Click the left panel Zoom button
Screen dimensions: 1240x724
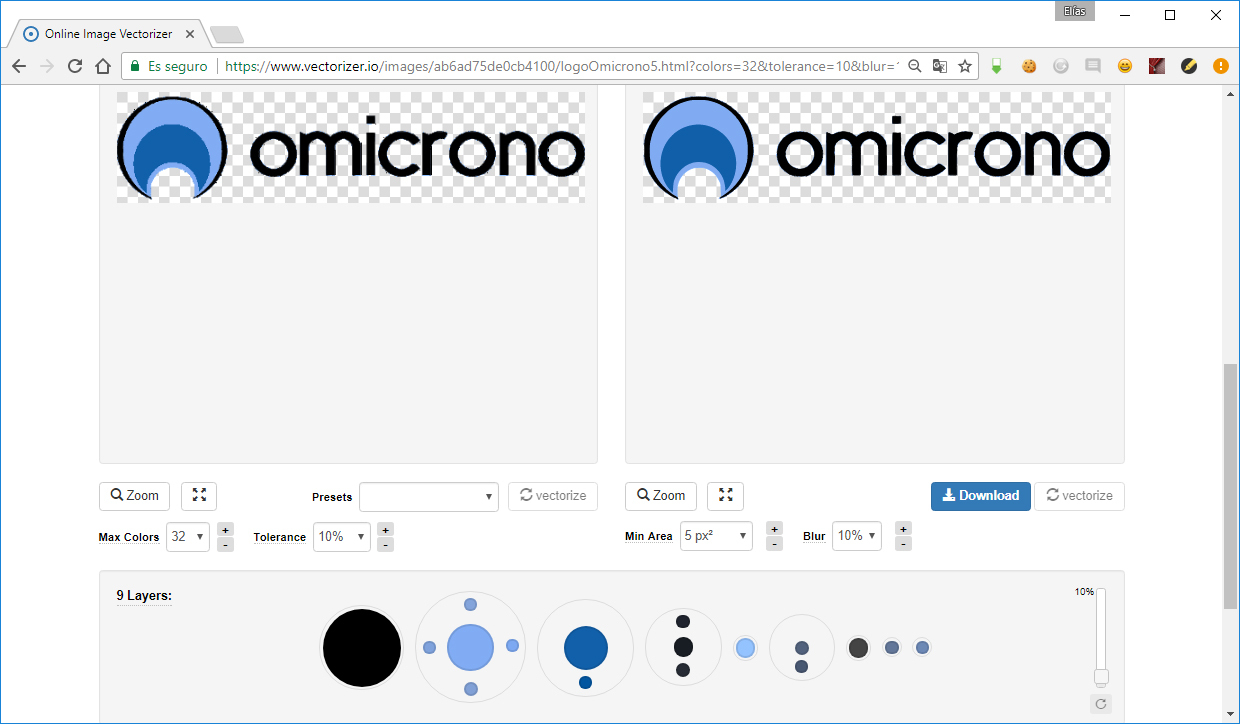[x=134, y=496]
